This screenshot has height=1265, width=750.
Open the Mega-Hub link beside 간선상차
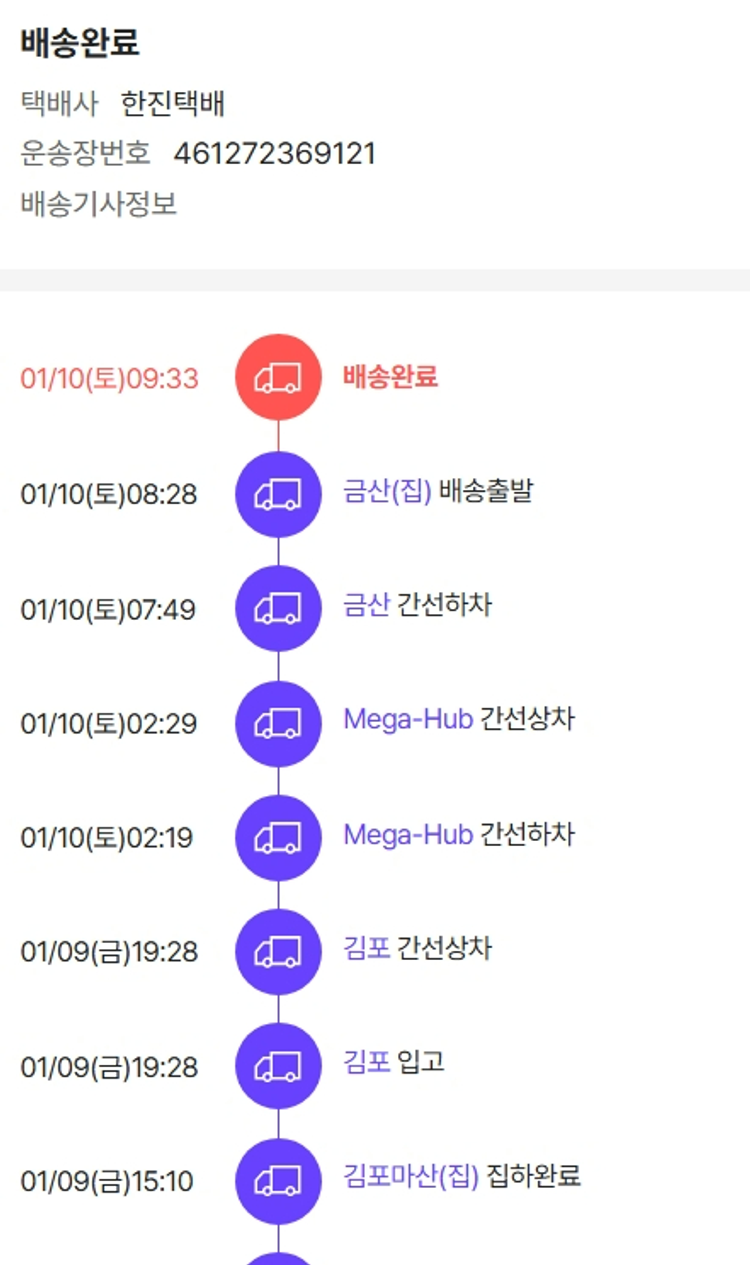click(x=407, y=719)
